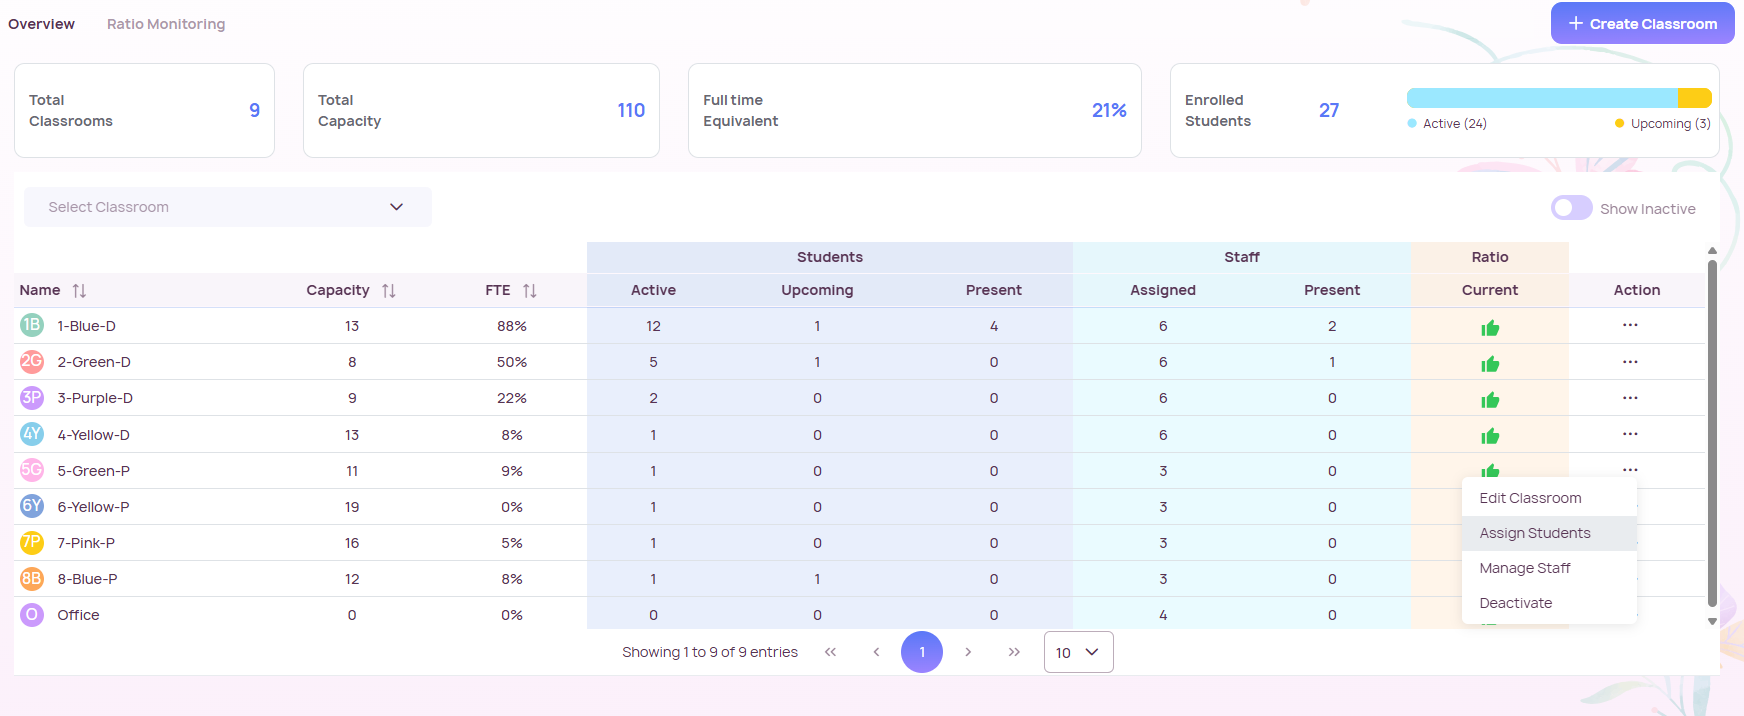The height and width of the screenshot is (716, 1744).
Task: Jump to the last page arrow
Action: [x=1014, y=652]
